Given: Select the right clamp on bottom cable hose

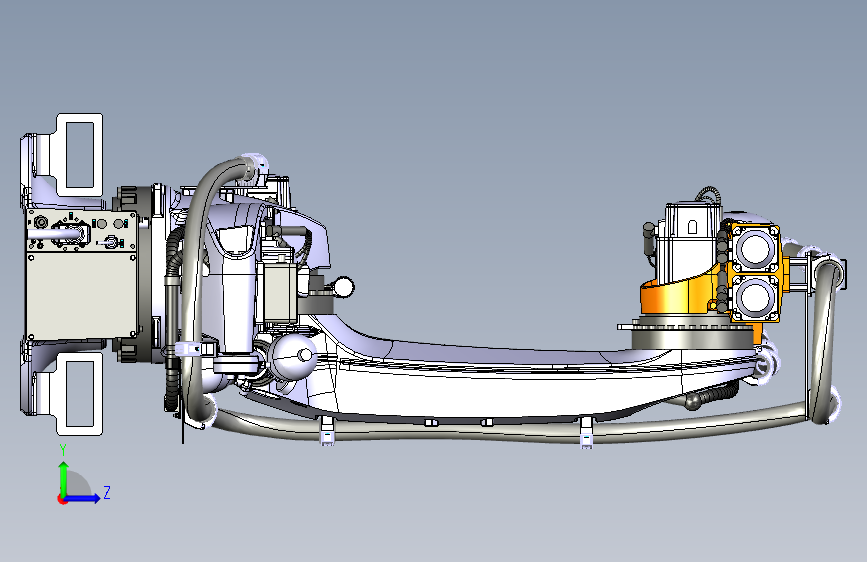Looking at the screenshot, I should (x=586, y=433).
